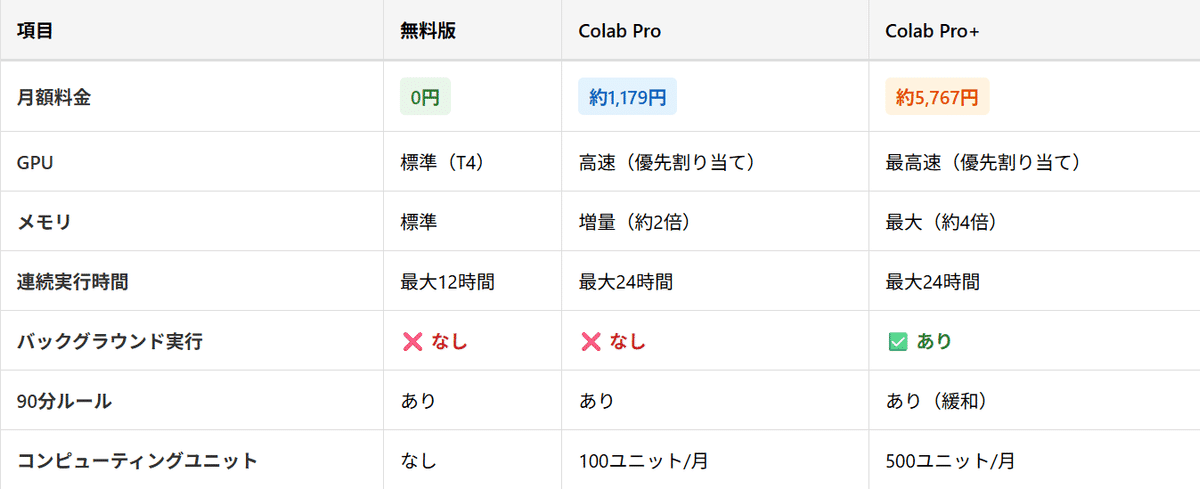
Task: Click the red cross icon under Colab Pro
Action: [590, 342]
